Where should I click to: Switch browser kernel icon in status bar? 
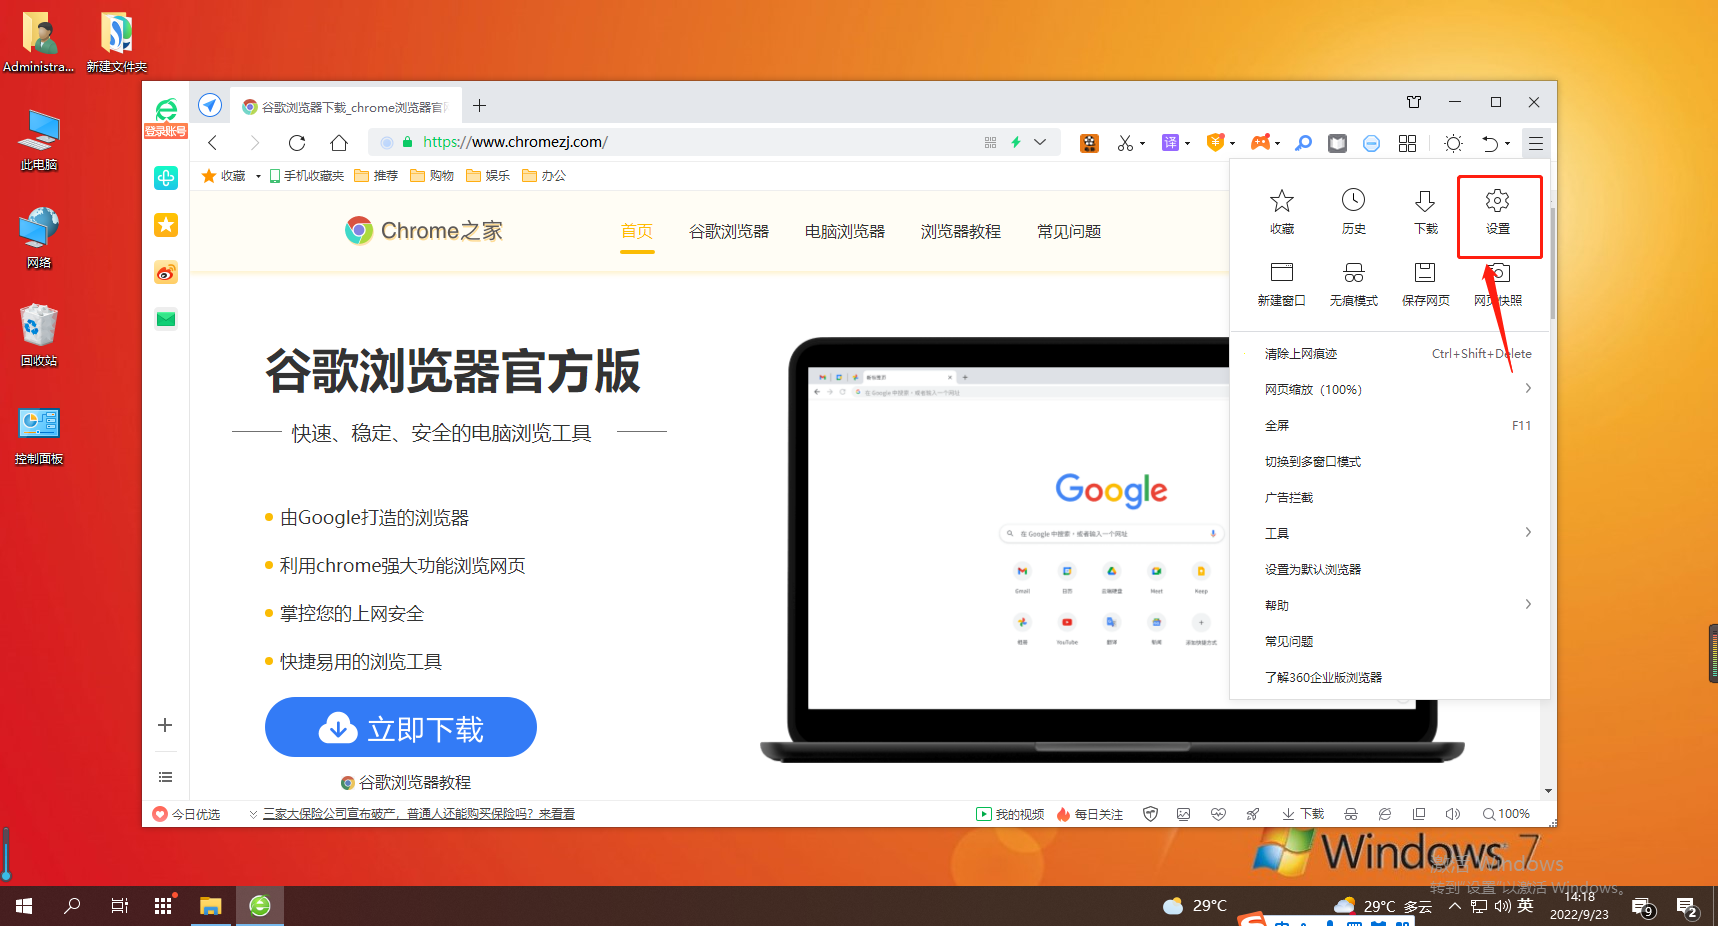click(1385, 814)
